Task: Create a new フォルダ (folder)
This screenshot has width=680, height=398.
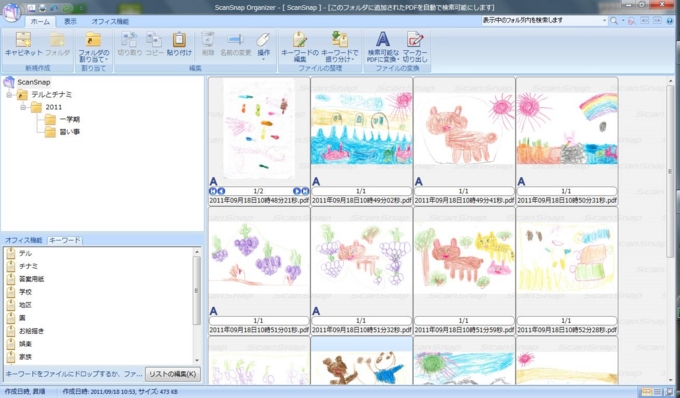Action: click(57, 44)
